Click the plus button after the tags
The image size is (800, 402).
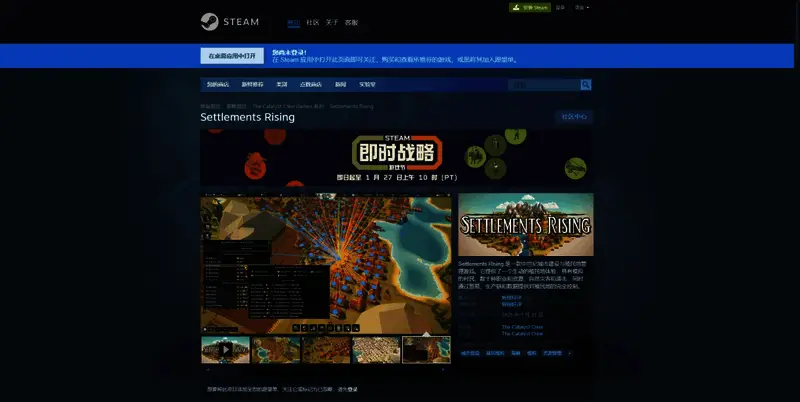(x=570, y=353)
